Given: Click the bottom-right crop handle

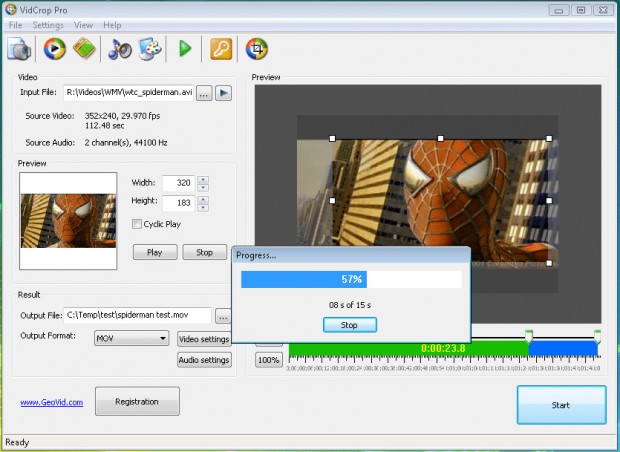Looking at the screenshot, I should 549,263.
